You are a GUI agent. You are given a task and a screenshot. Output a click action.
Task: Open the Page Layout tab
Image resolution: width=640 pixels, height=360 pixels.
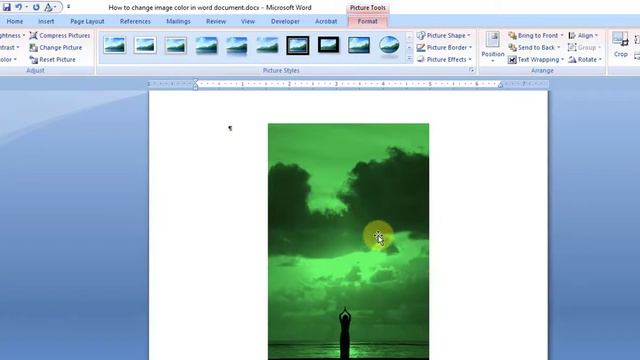(x=87, y=21)
